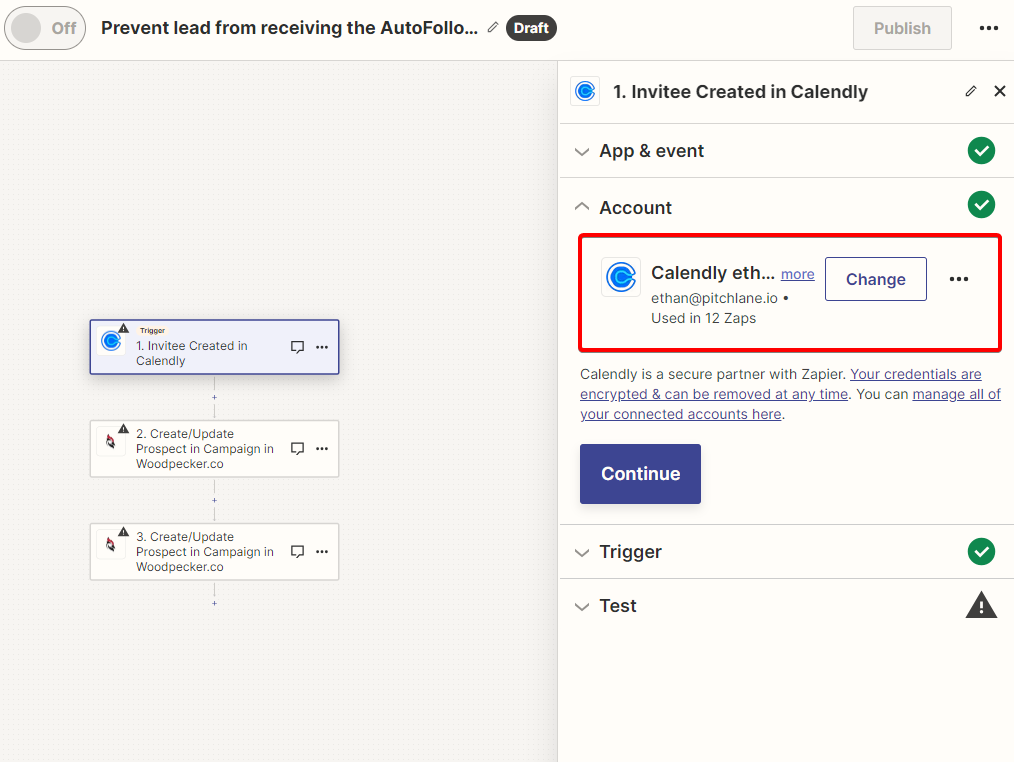Viewport: 1014px width, 762px height.
Task: Select step 1 Invitee Created in Calendly
Action: point(214,347)
